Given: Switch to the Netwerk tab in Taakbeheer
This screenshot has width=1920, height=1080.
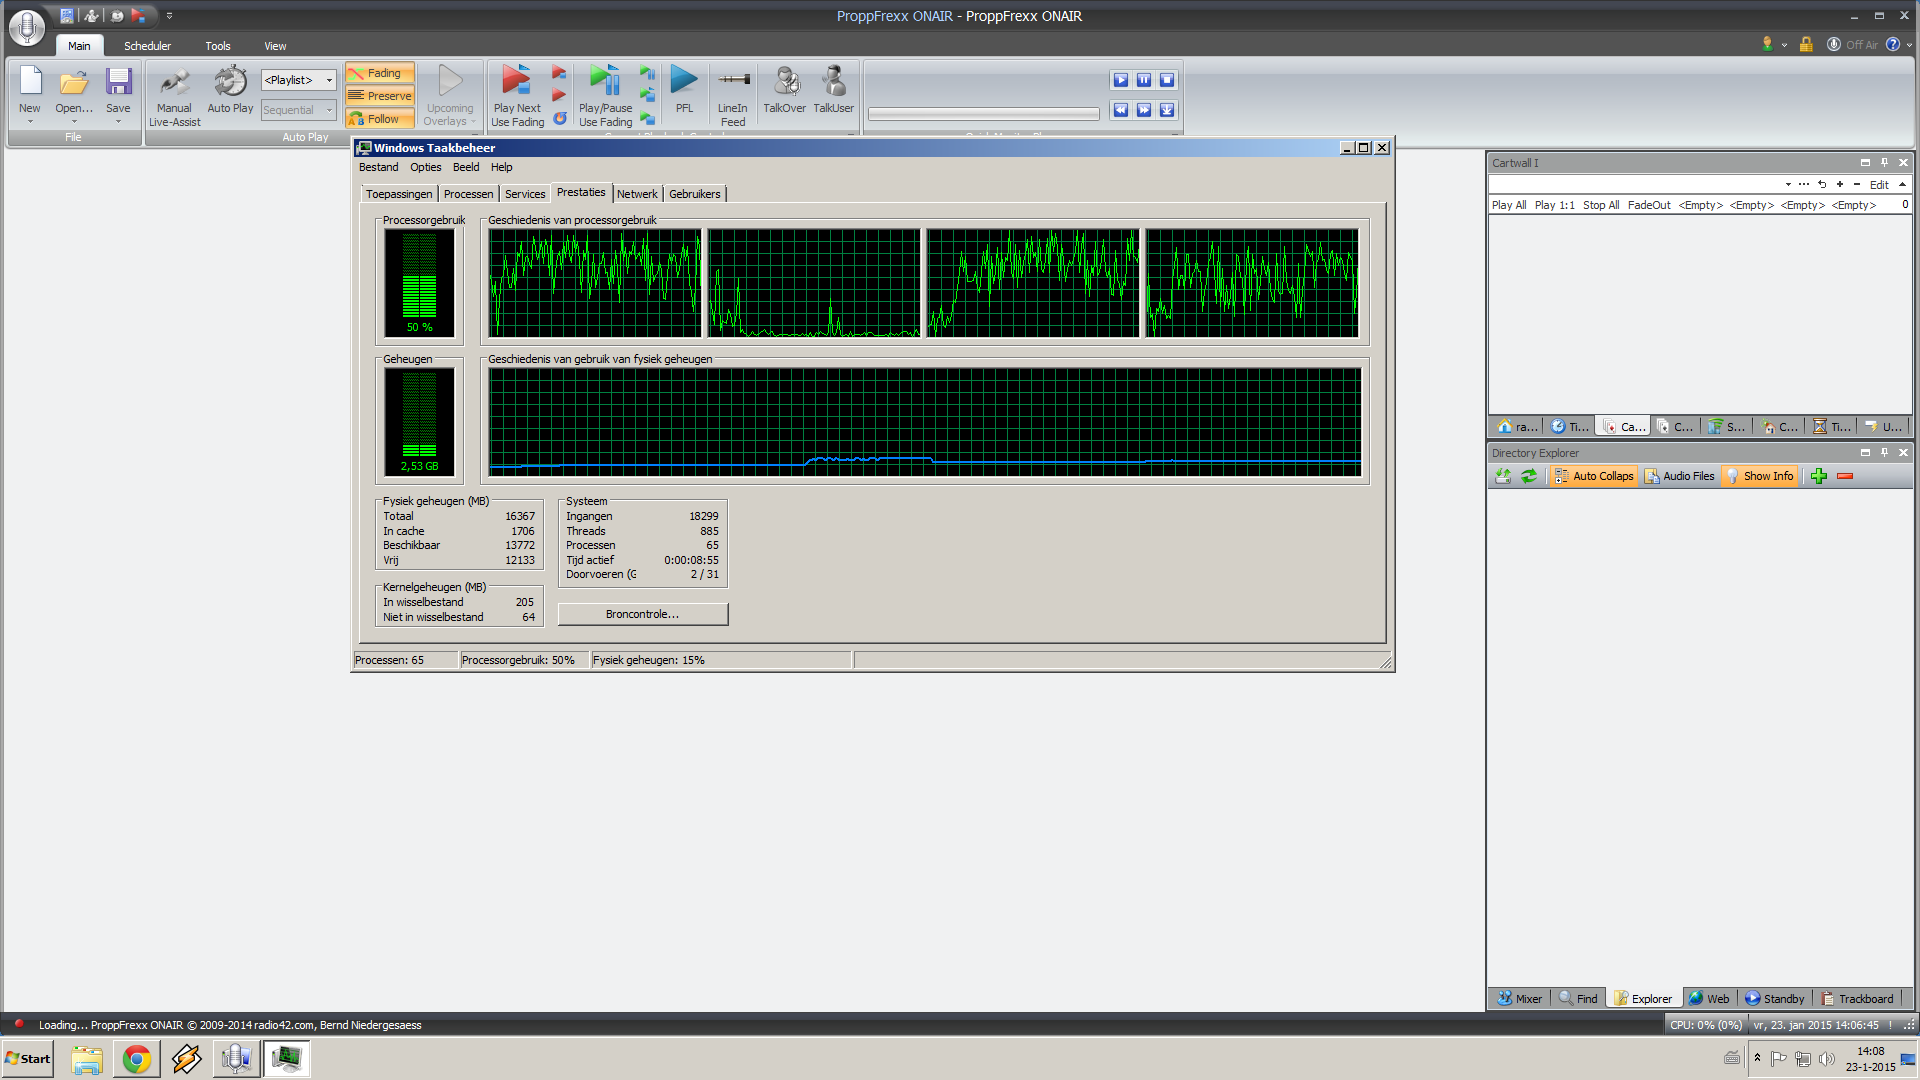Looking at the screenshot, I should tap(637, 194).
